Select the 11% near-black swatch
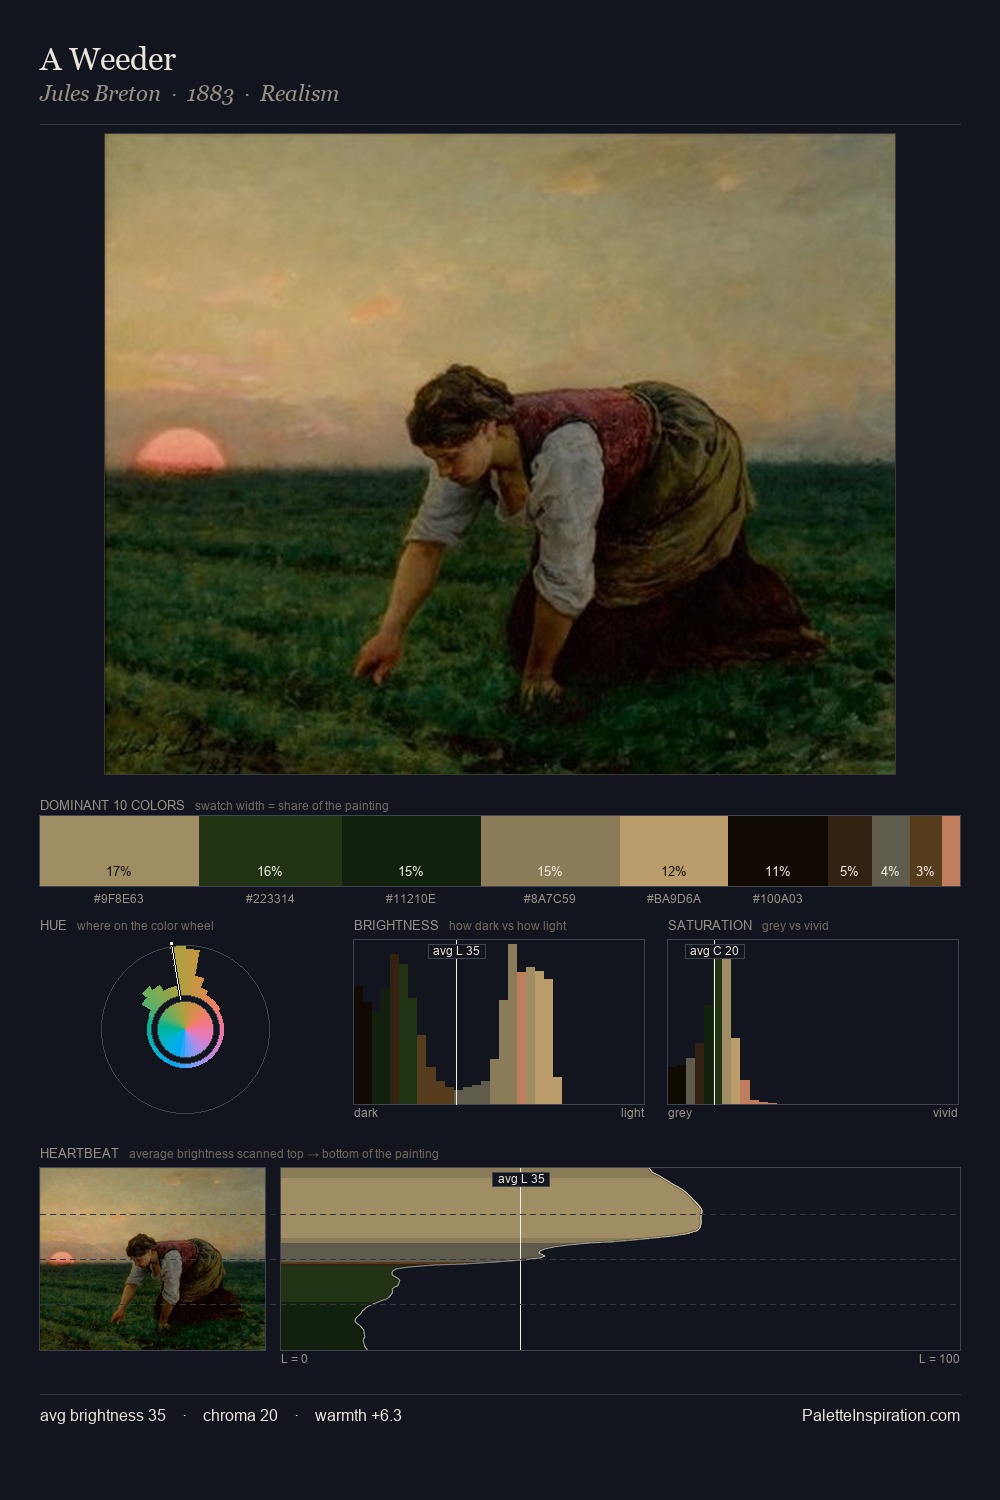Viewport: 1000px width, 1500px height. coord(778,851)
